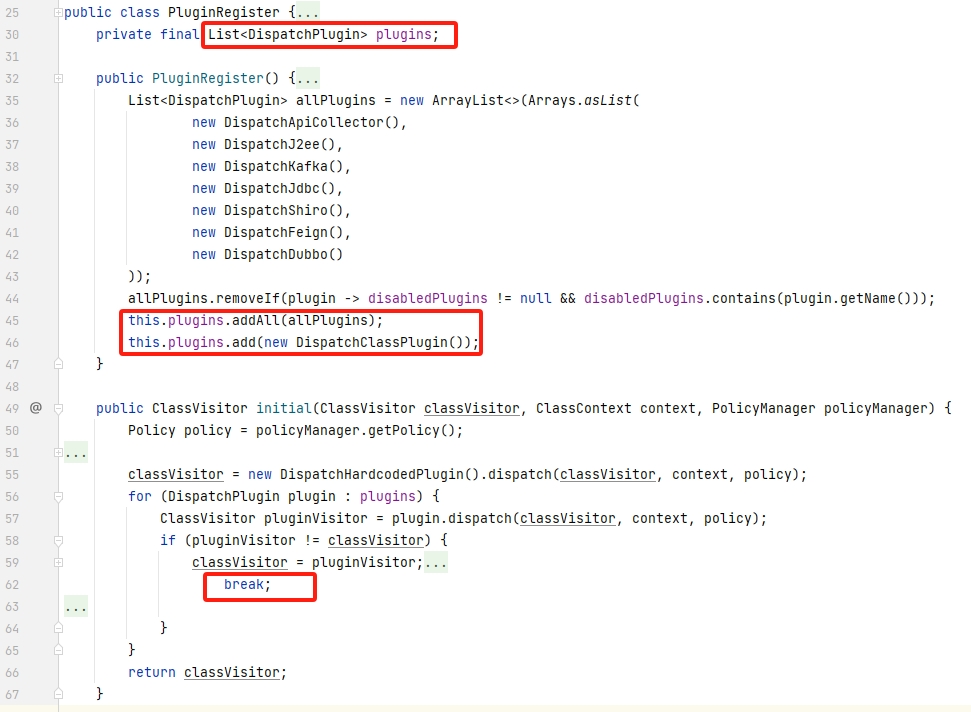This screenshot has height=712, width=971.
Task: Click the fold end marker on line 47
Action: click(x=59, y=364)
